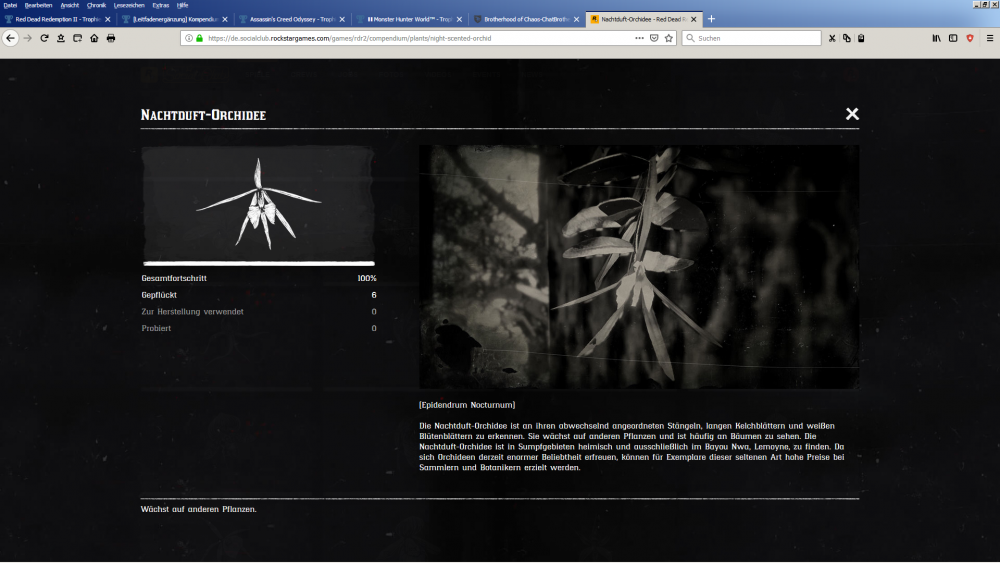Click the print icon in toolbar
This screenshot has height=563, width=1000.
pos(111,38)
